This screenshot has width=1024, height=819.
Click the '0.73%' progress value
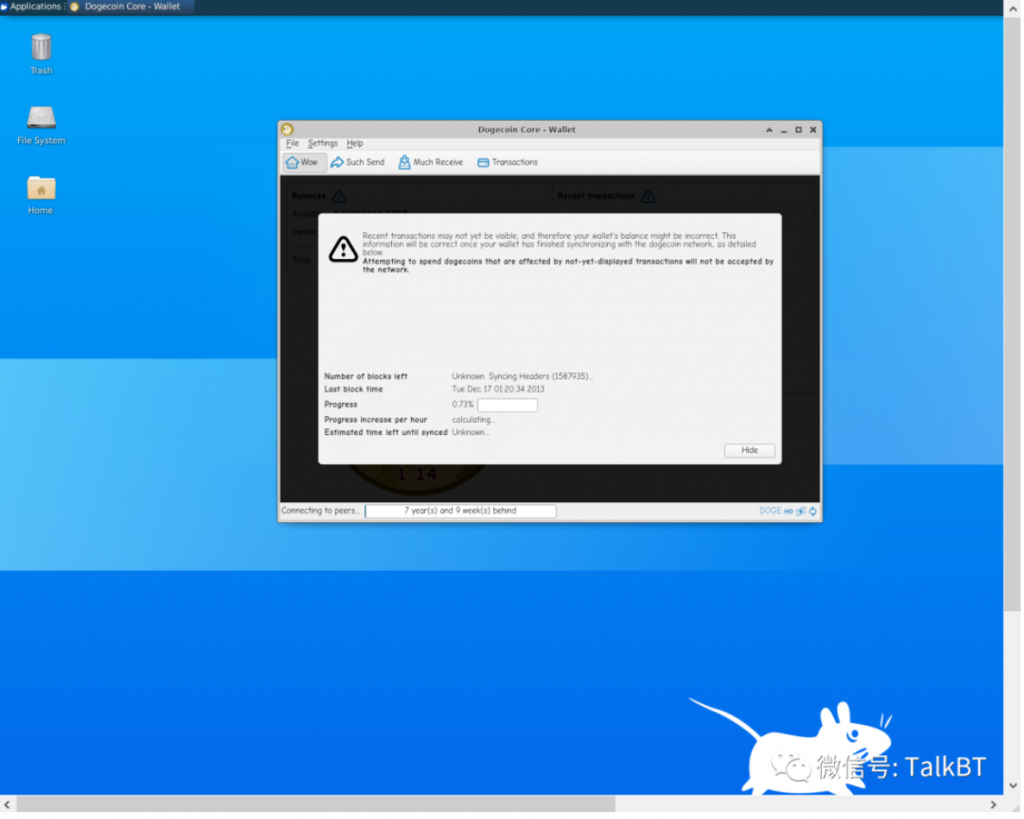(462, 405)
